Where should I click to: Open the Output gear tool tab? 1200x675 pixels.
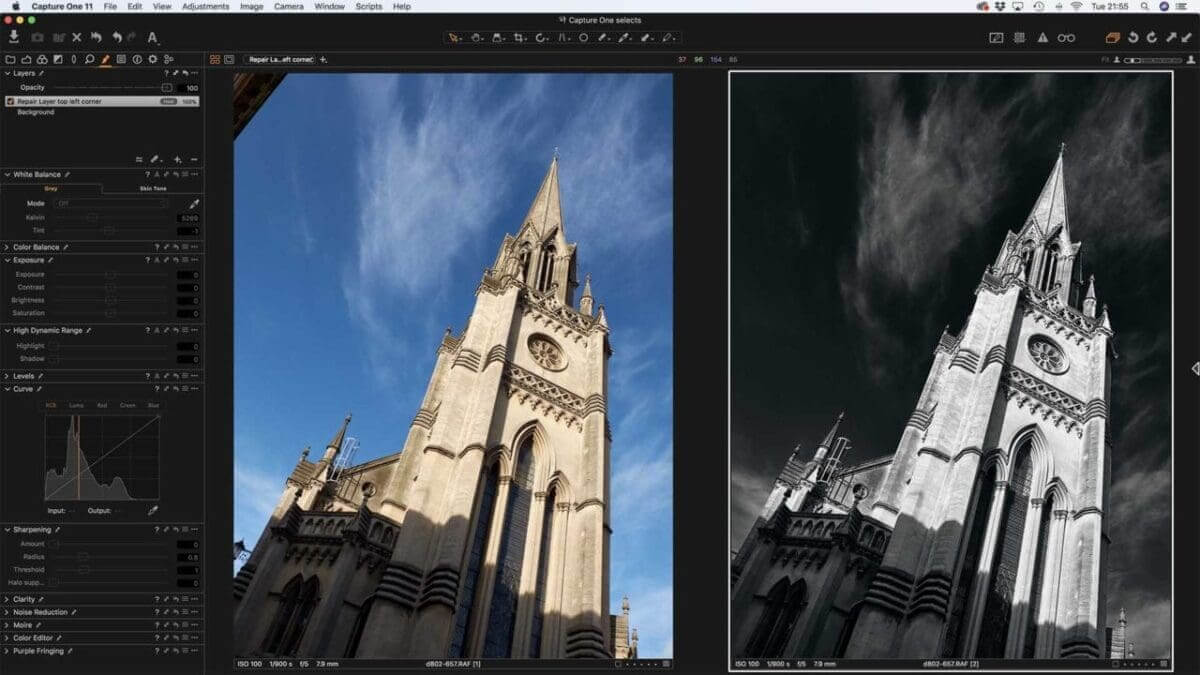pos(152,59)
